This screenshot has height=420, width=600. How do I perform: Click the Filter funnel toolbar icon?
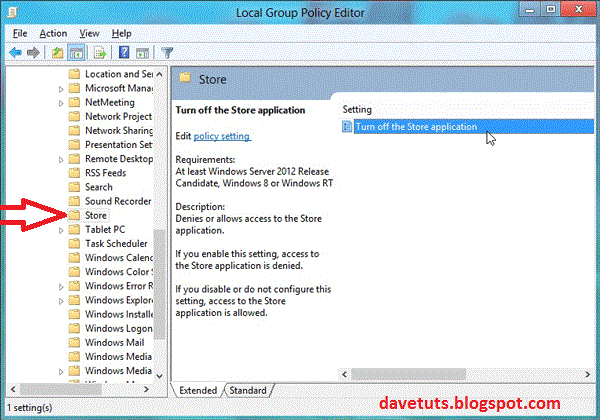tap(167, 53)
